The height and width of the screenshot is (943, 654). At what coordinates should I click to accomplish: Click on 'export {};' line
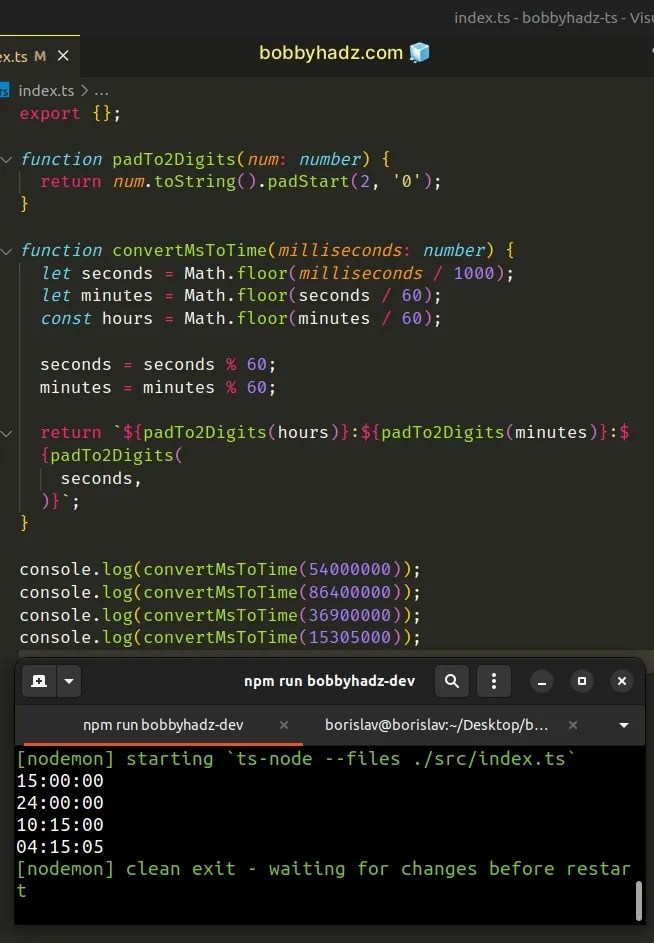click(70, 114)
